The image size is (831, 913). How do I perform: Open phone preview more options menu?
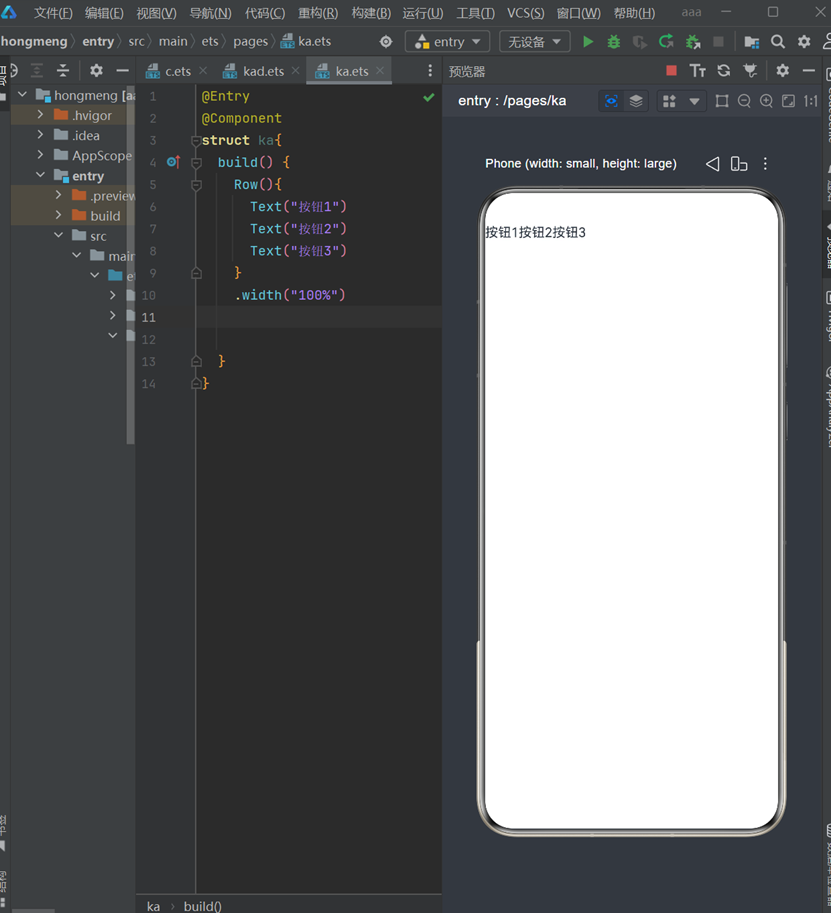click(x=765, y=164)
